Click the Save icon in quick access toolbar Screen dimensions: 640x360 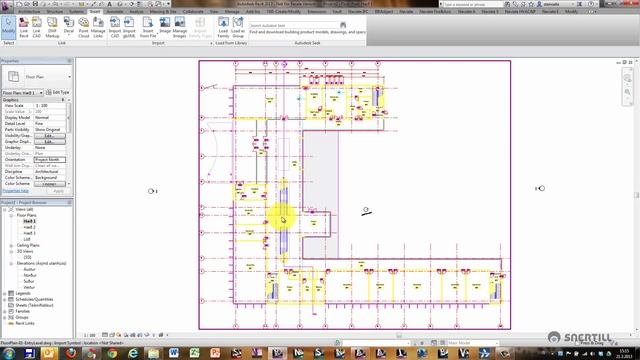[x=35, y=4]
